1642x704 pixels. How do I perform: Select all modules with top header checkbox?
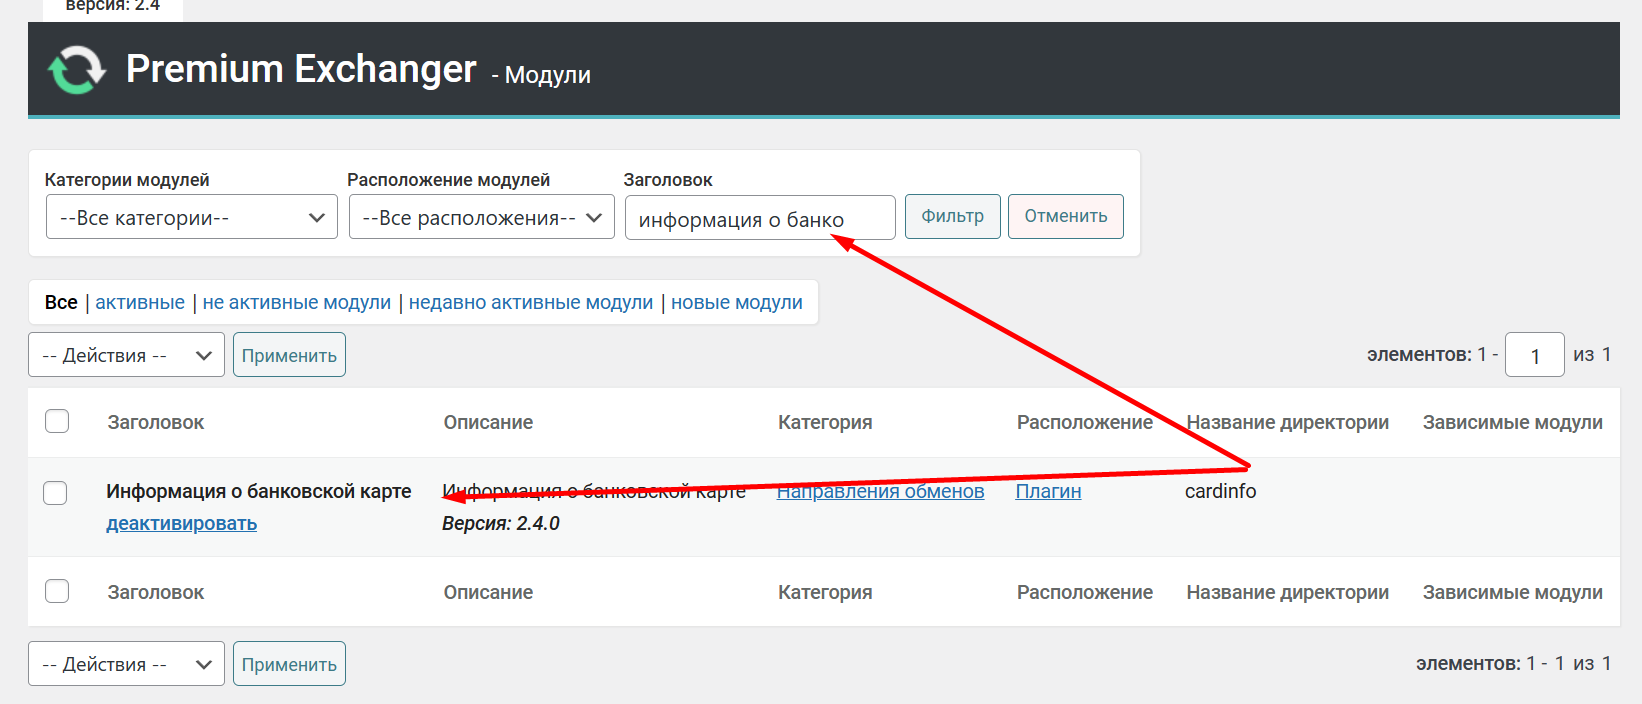57,421
